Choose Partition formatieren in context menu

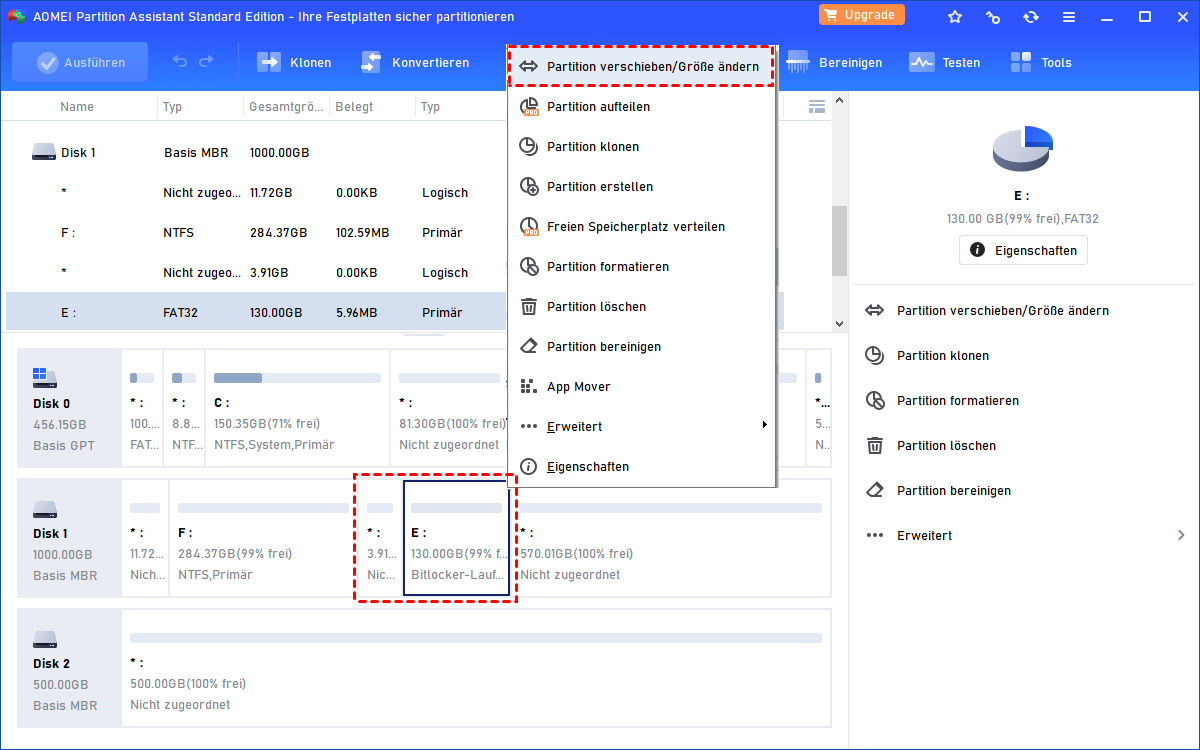641,266
